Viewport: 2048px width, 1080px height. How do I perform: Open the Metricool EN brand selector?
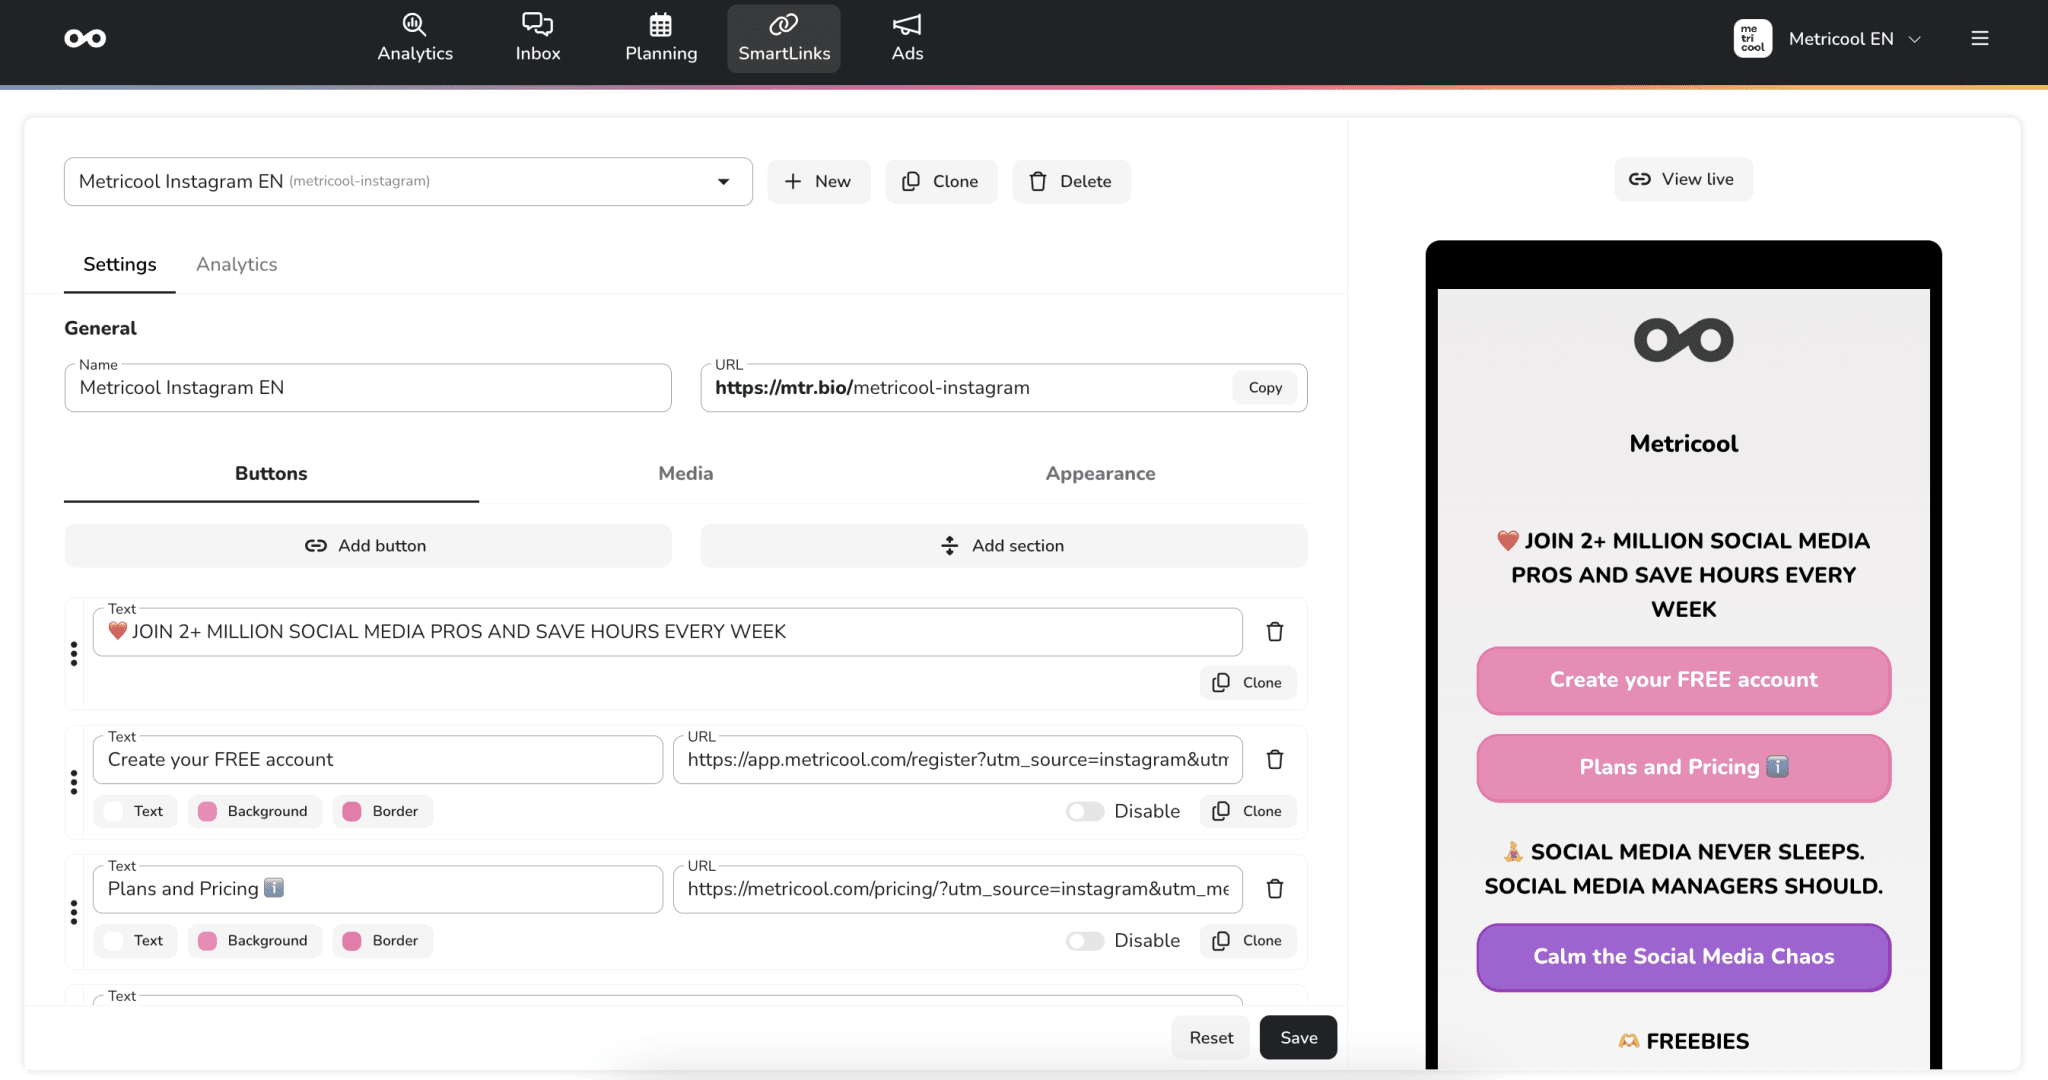tap(1840, 39)
